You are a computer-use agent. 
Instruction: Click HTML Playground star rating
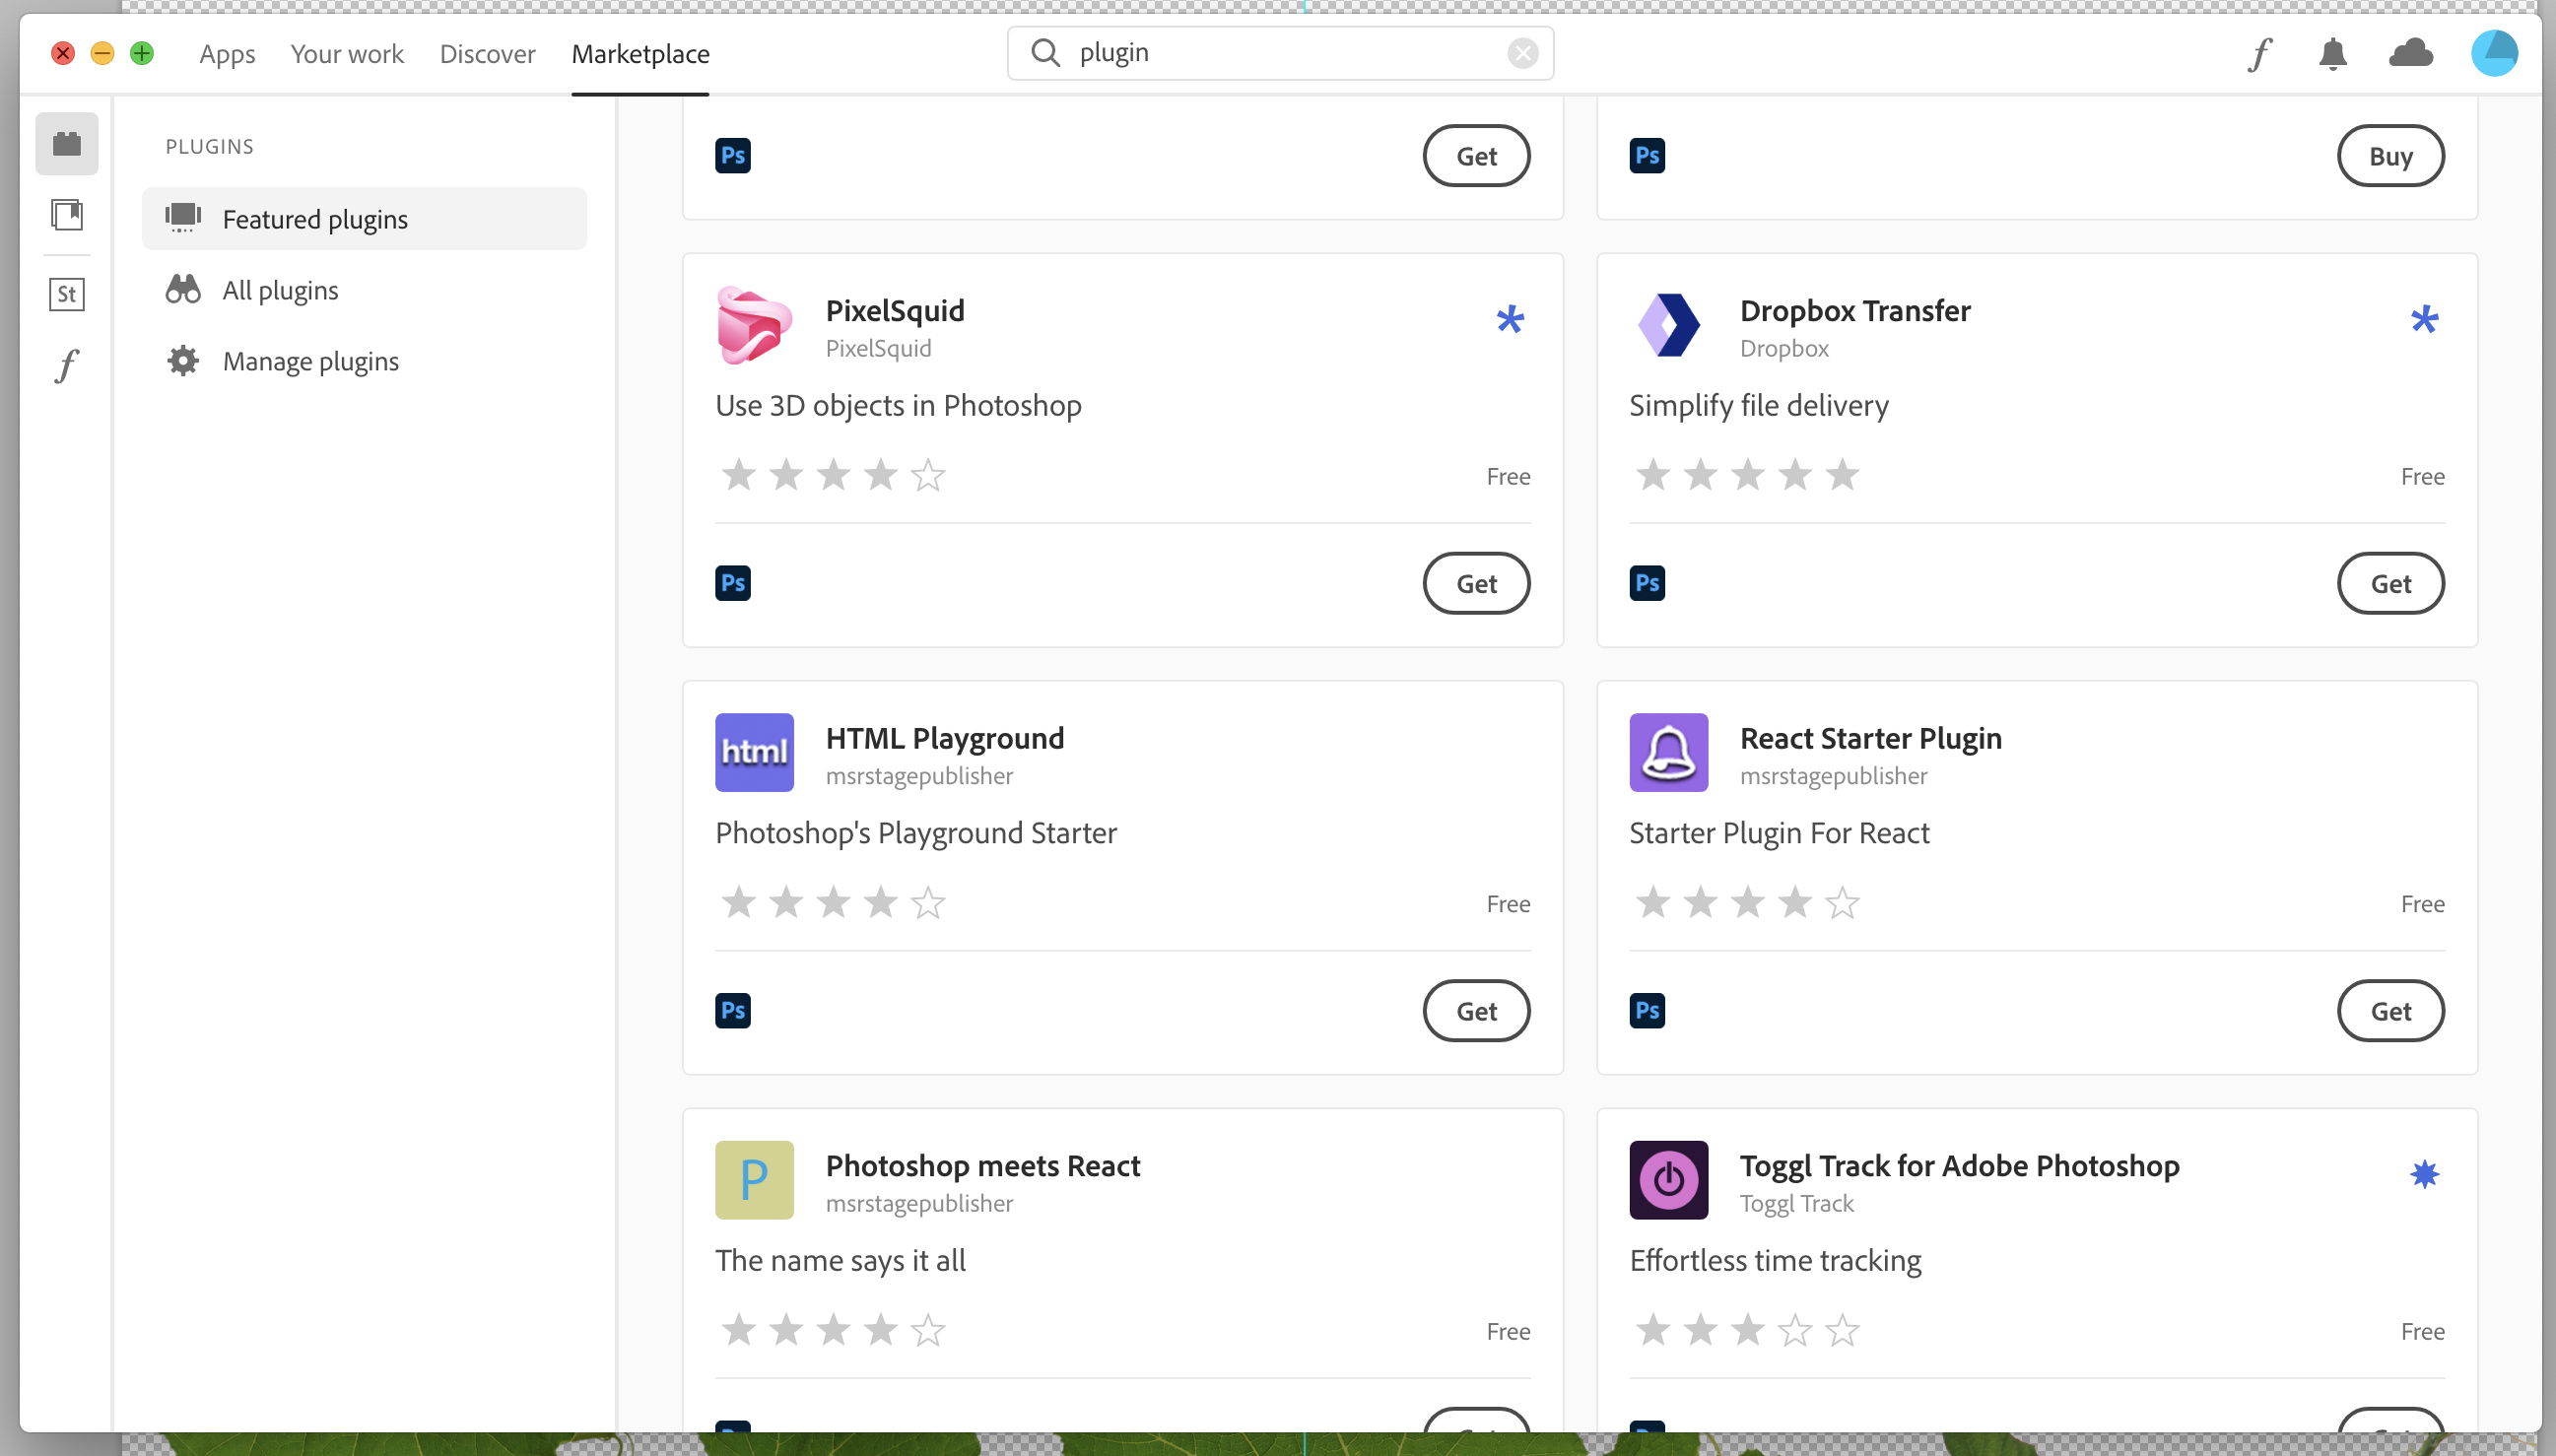833,902
